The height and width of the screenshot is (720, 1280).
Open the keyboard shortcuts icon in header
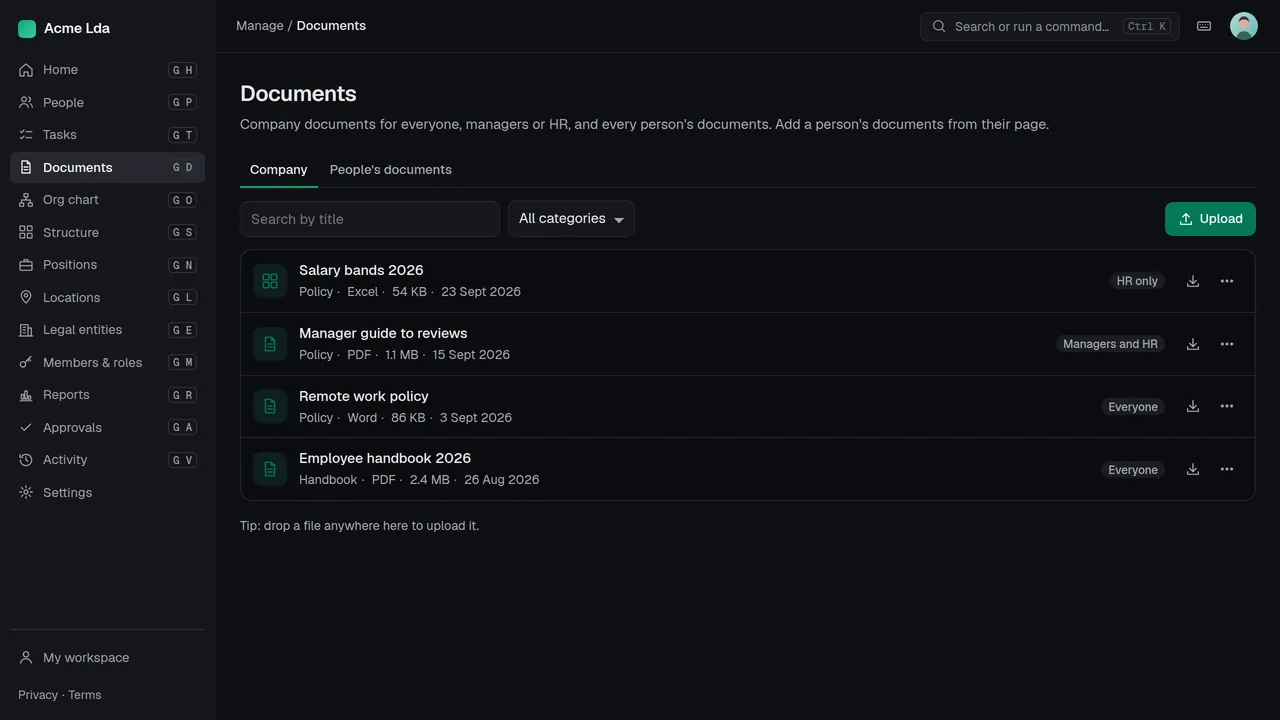pyautogui.click(x=1204, y=26)
